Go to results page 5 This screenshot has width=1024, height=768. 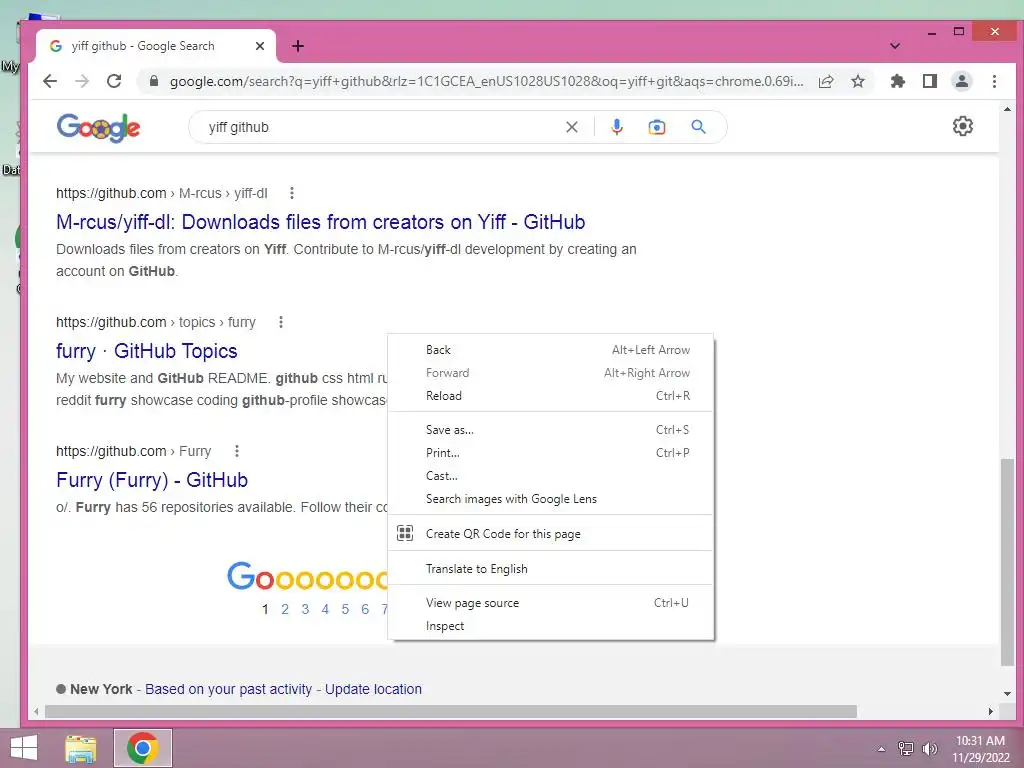pos(345,609)
